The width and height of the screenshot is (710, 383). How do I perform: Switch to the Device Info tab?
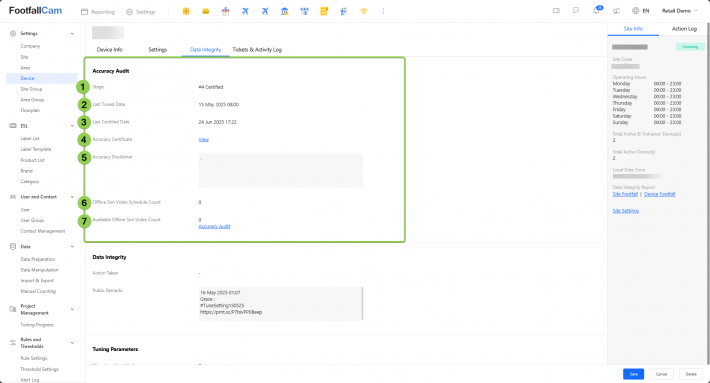(x=110, y=49)
